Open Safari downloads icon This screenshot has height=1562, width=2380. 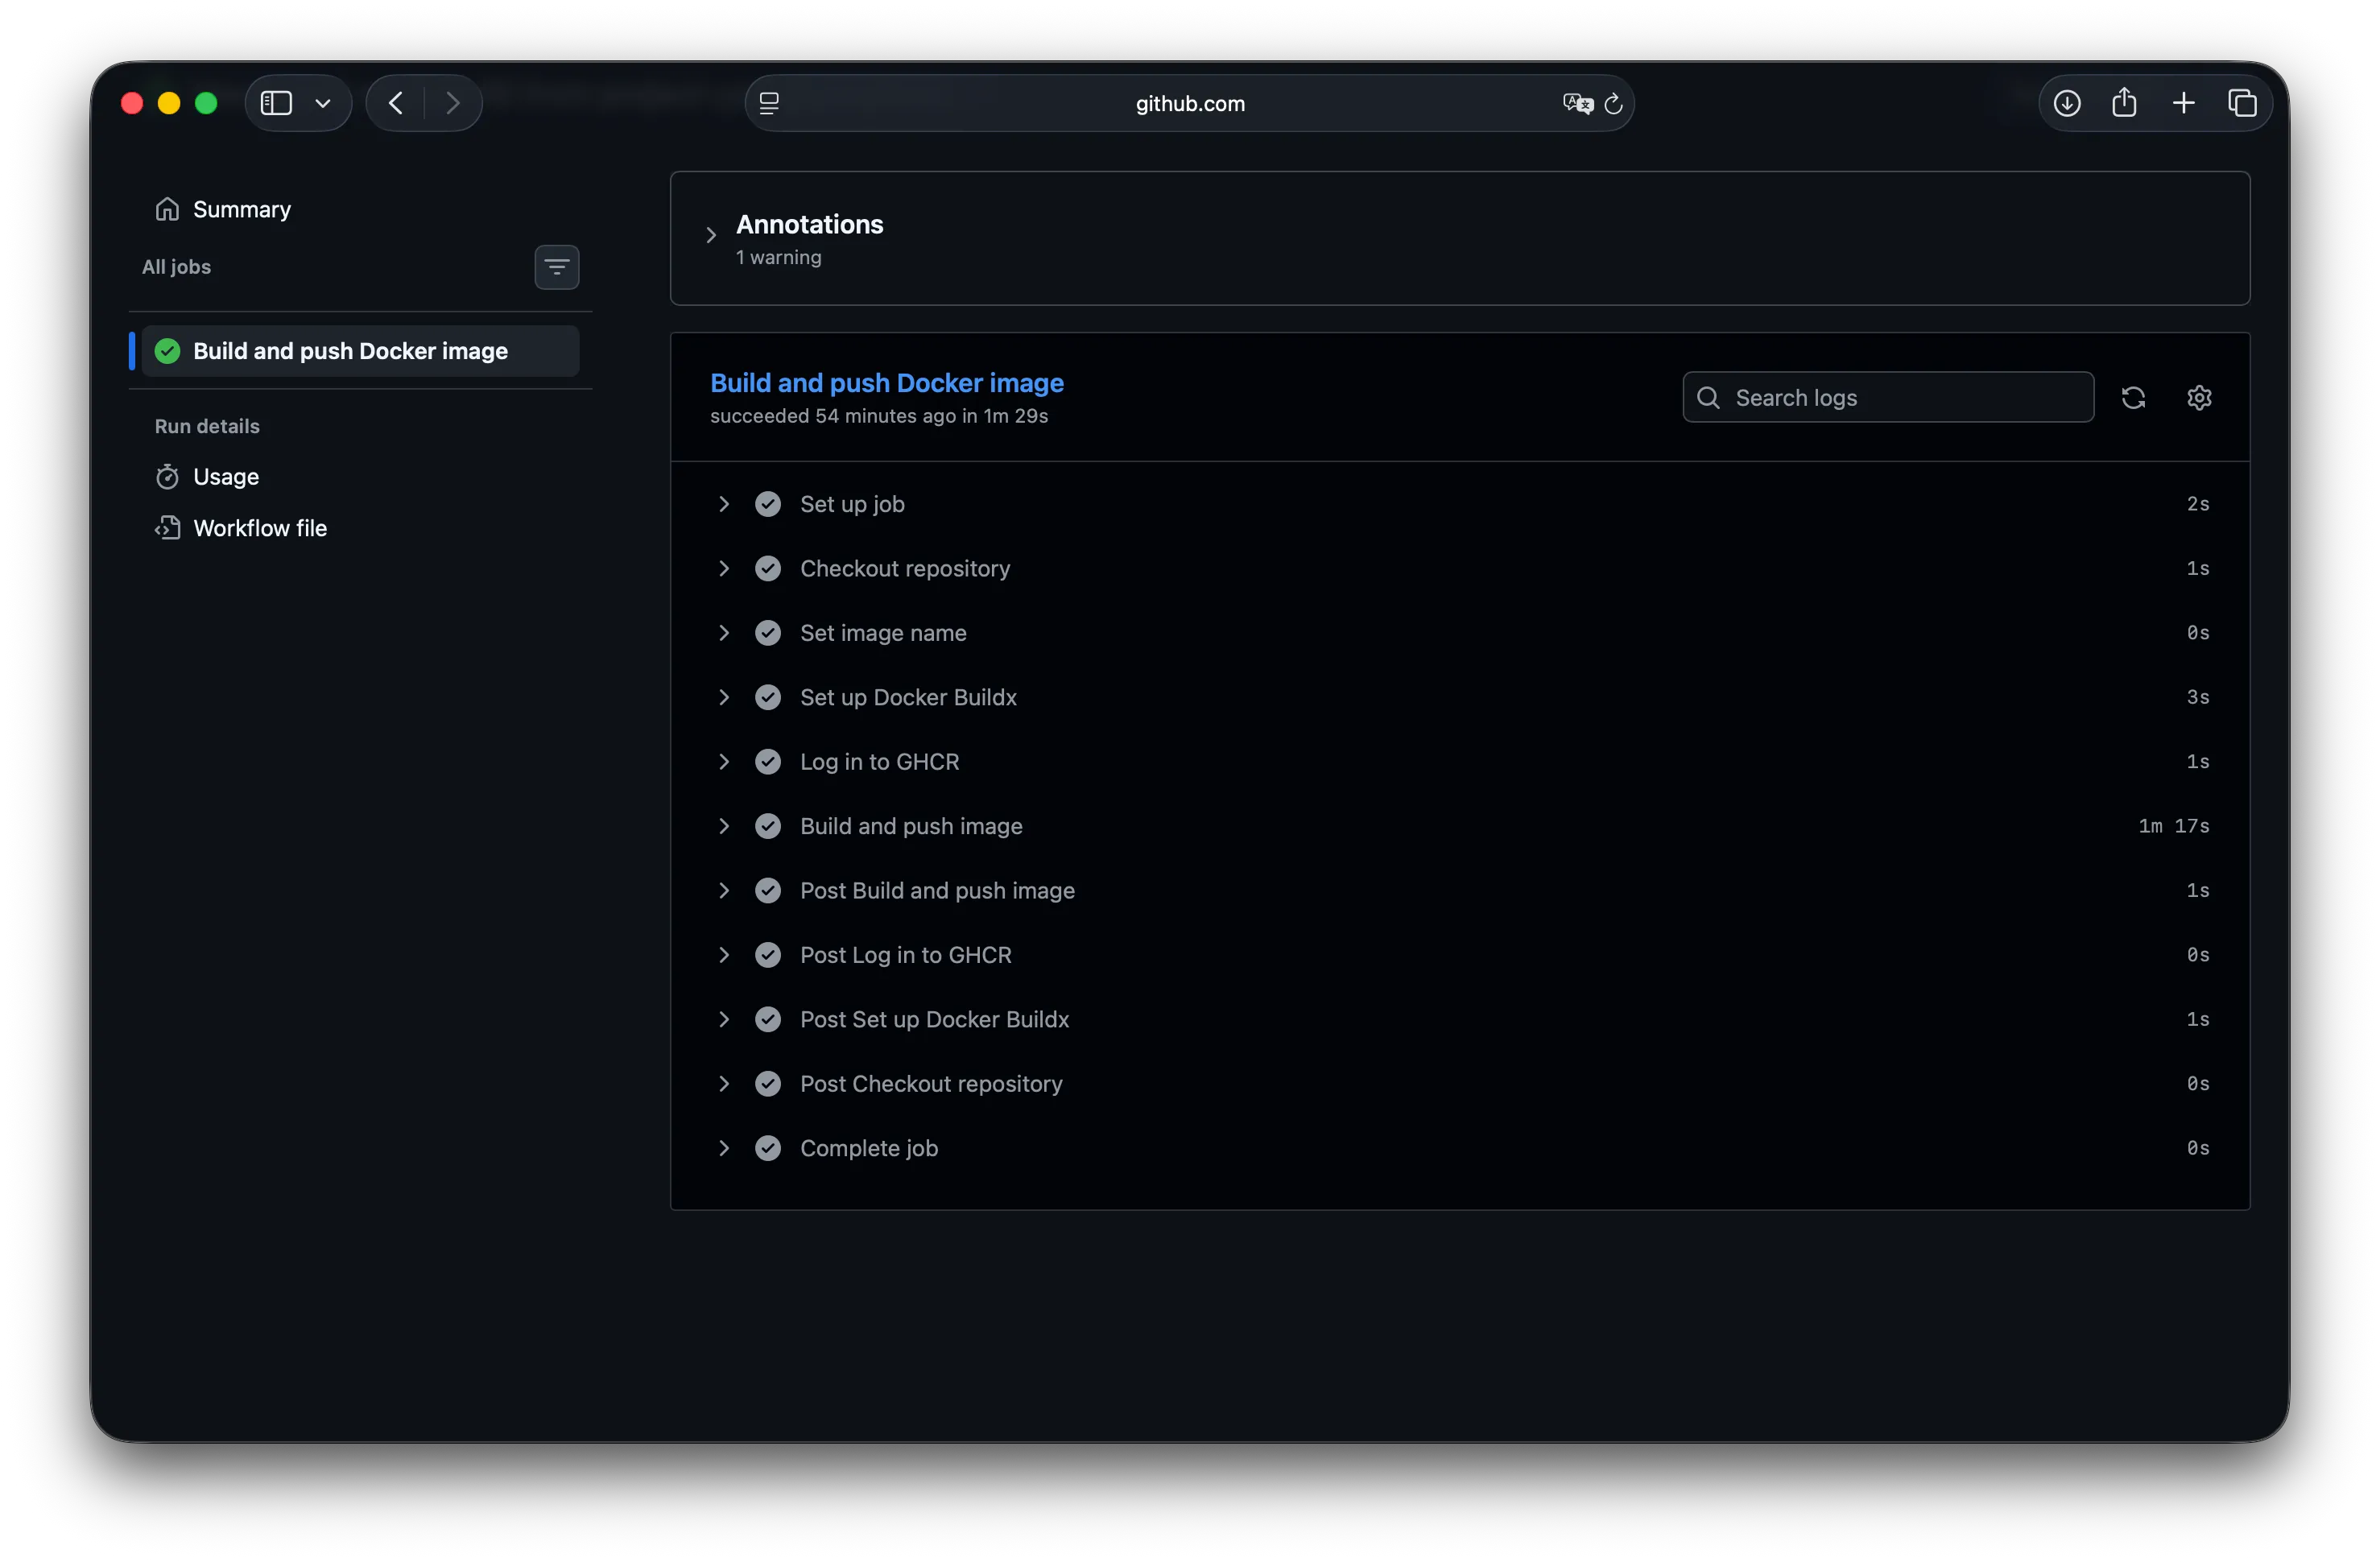click(x=2067, y=103)
